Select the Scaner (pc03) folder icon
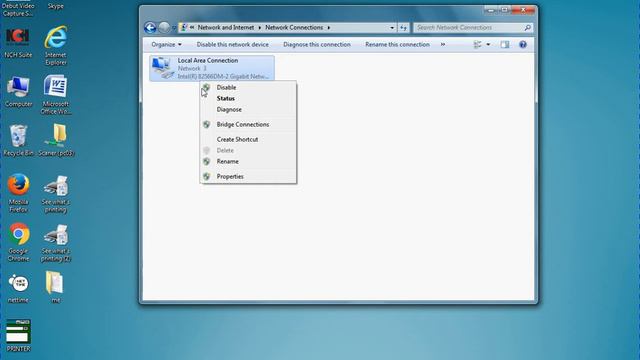 pyautogui.click(x=56, y=141)
